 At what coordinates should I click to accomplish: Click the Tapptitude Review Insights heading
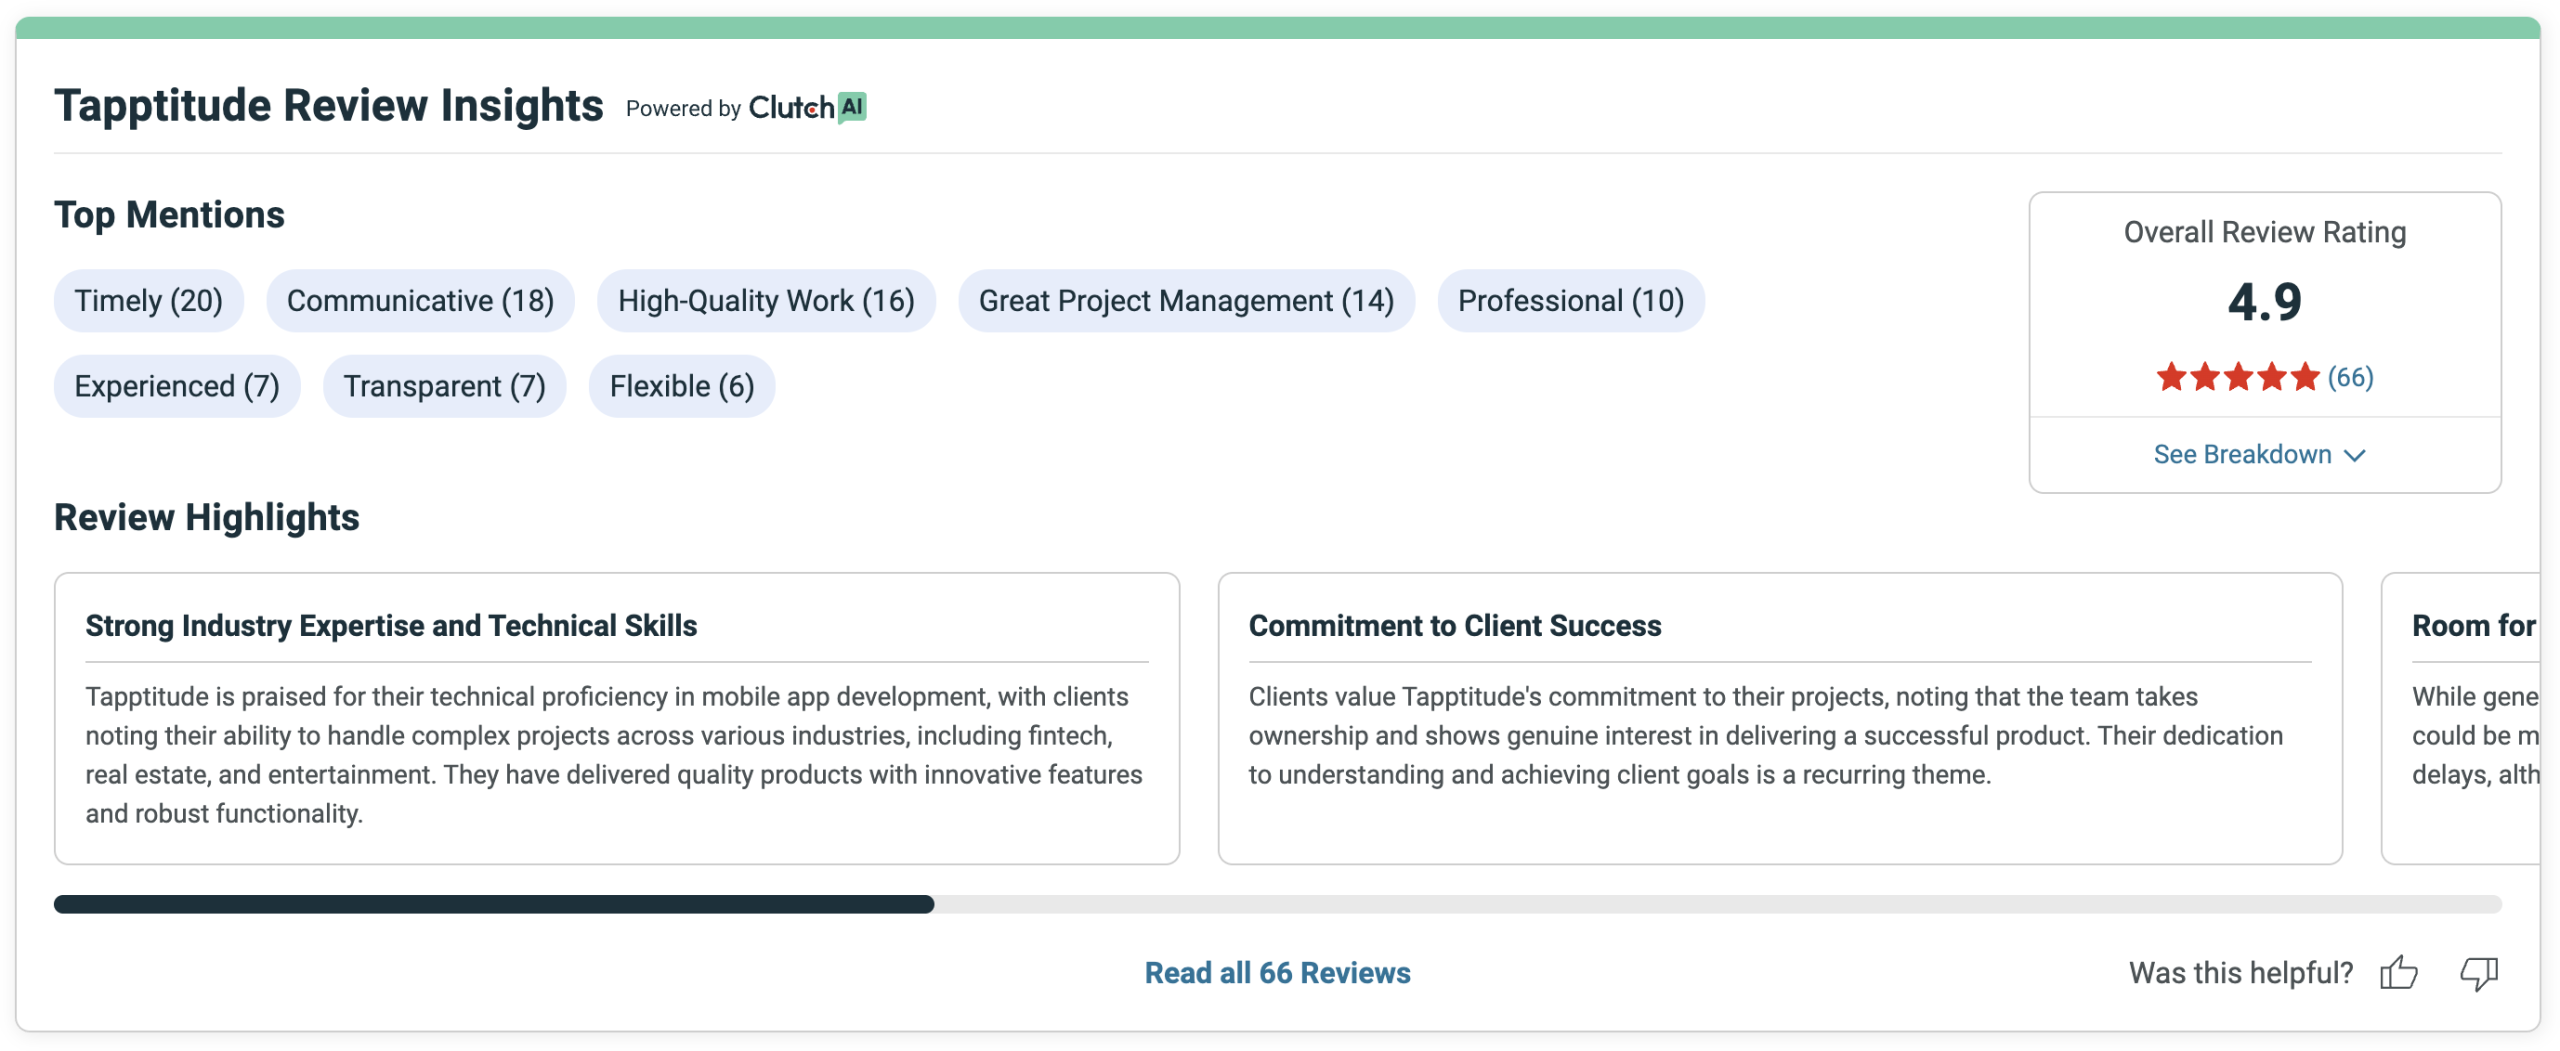pos(329,105)
